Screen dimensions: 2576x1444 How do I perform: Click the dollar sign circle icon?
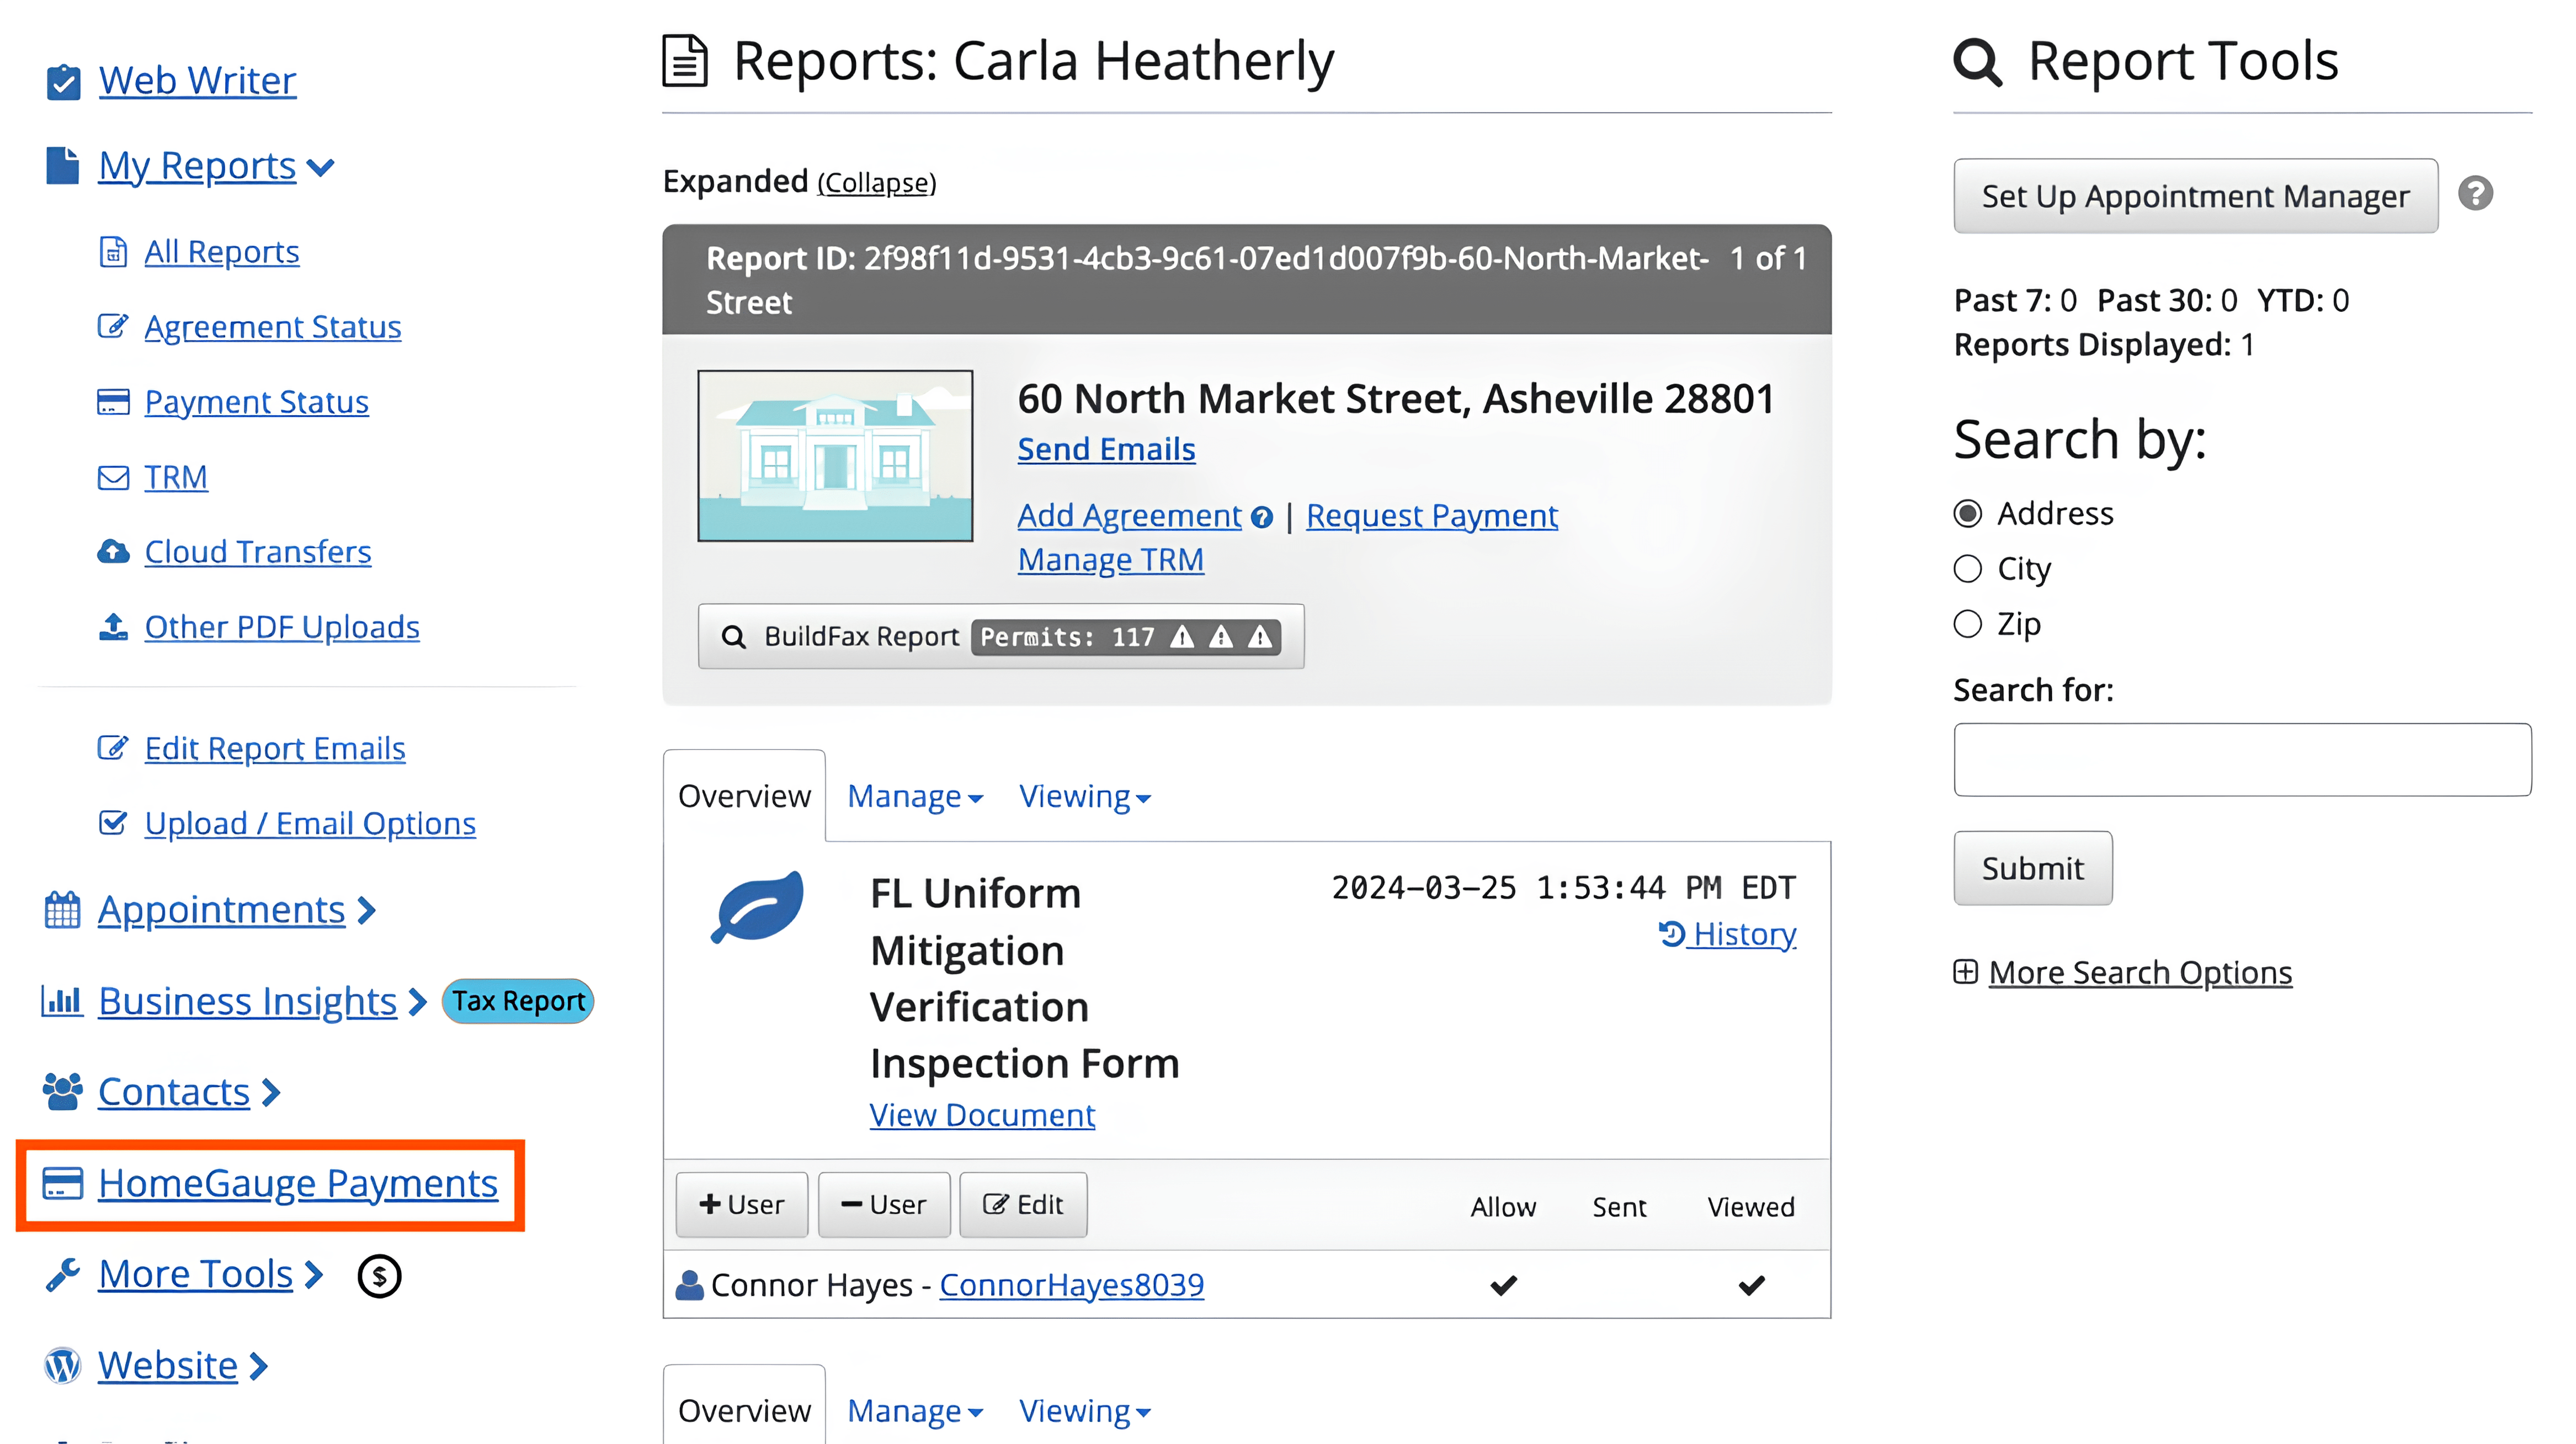coord(379,1276)
